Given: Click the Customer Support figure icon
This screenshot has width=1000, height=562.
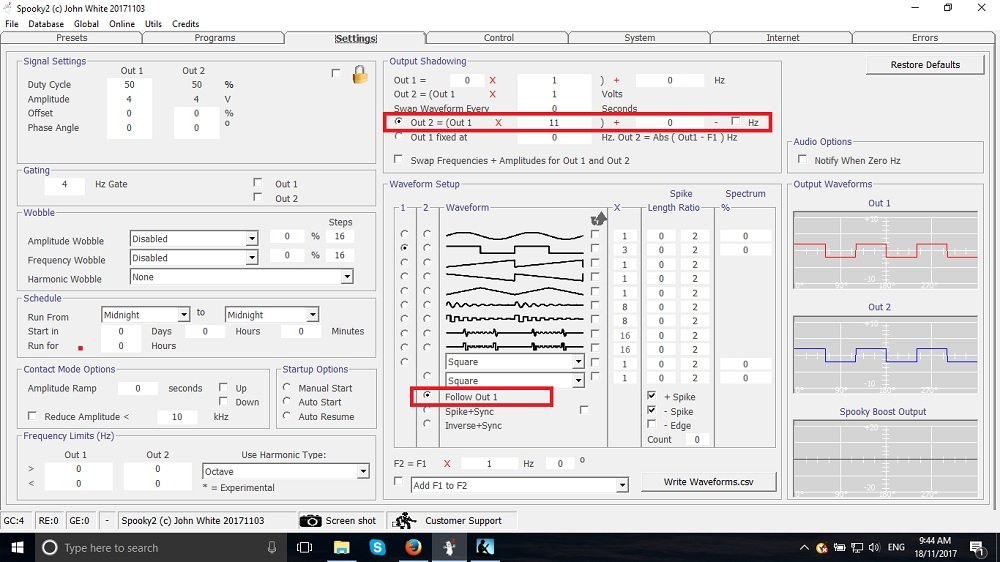Looking at the screenshot, I should pos(404,521).
